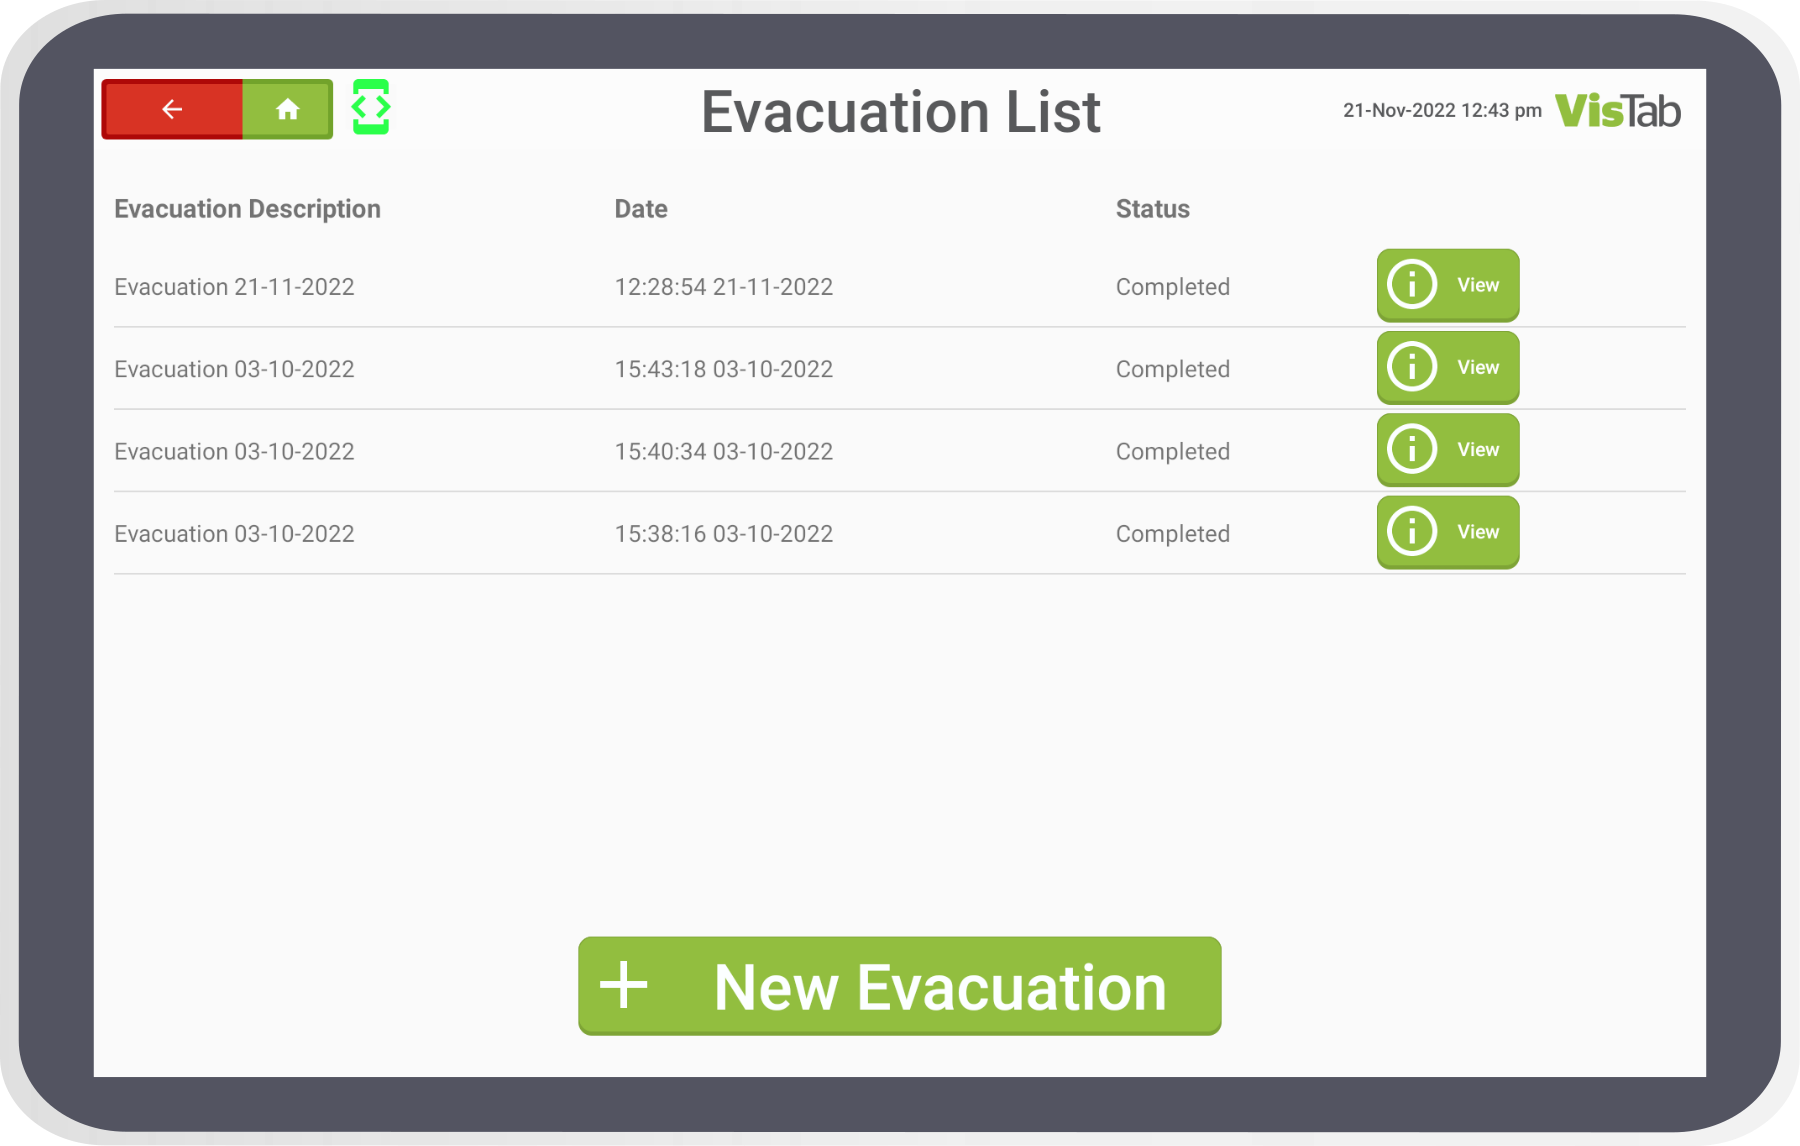View the evacuation recorded at 15:43:18

[x=1478, y=367]
